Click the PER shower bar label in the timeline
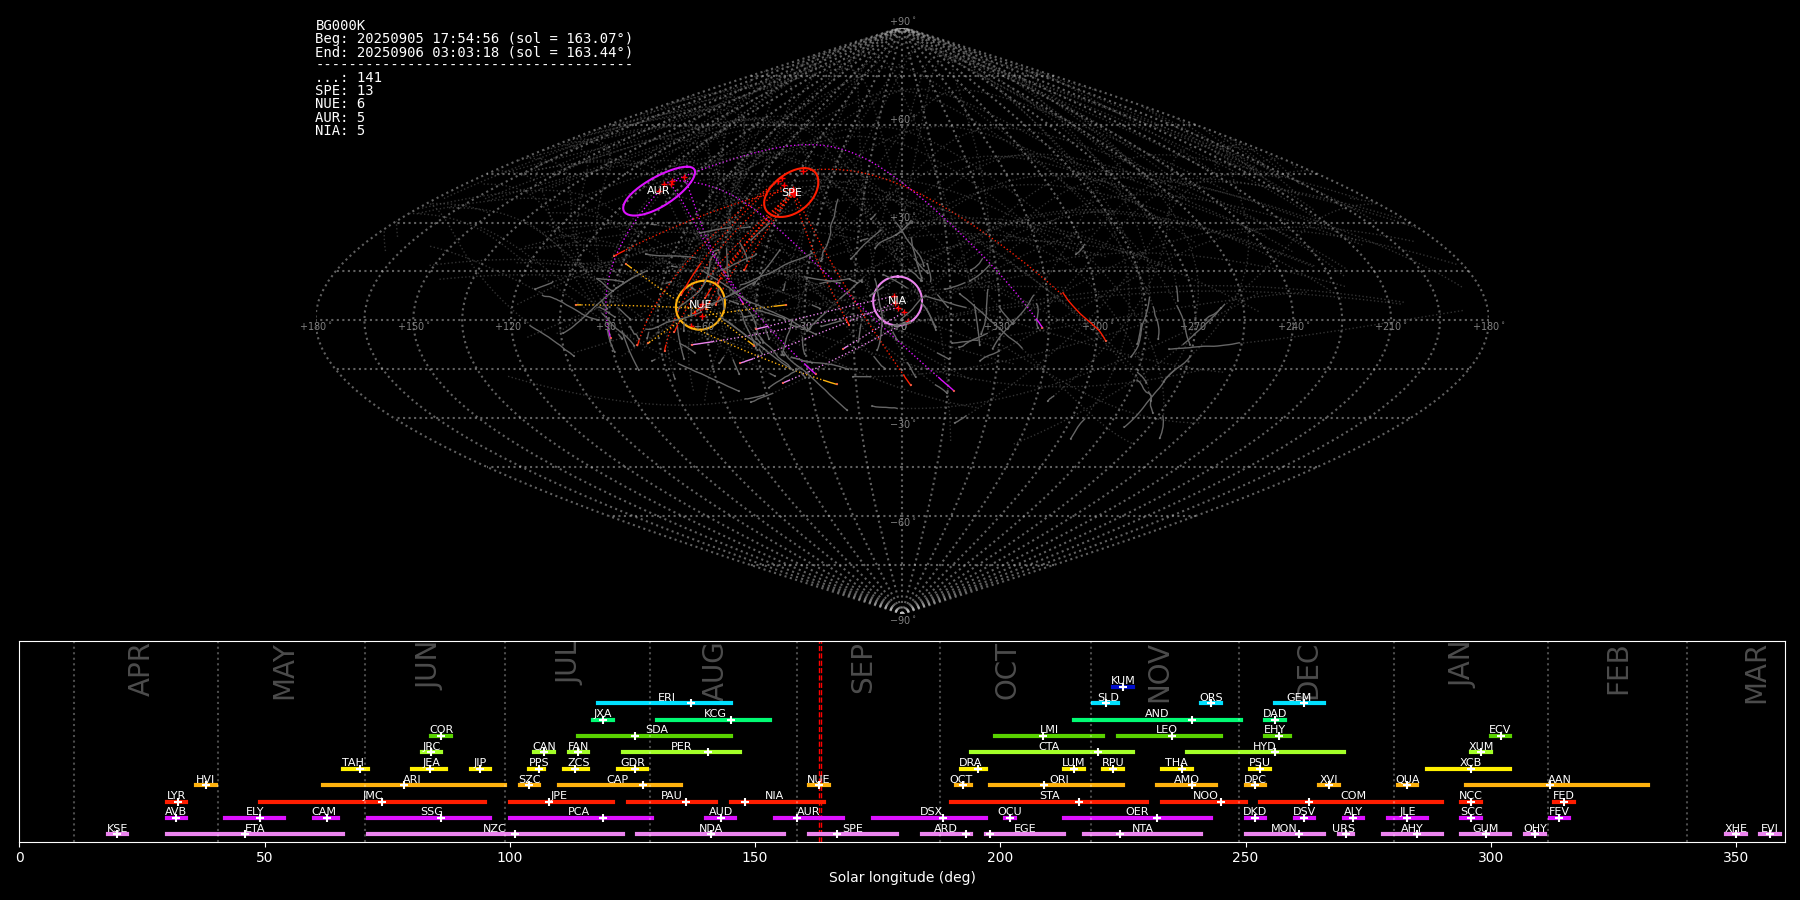Viewport: 1800px width, 900px height. (681, 746)
